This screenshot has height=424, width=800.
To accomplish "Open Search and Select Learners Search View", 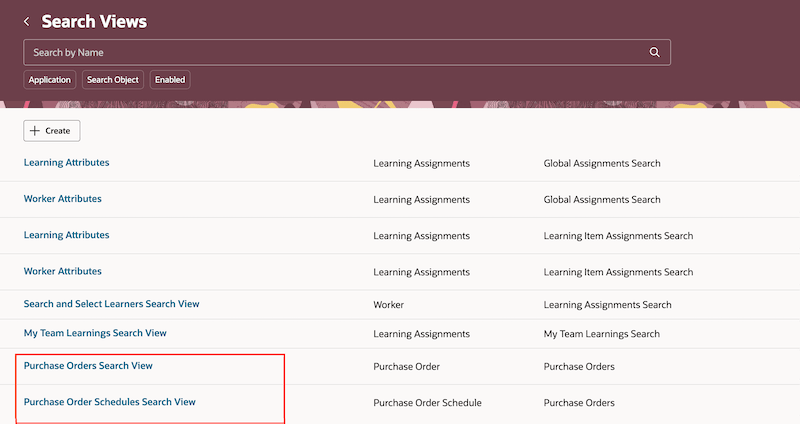I will coord(118,304).
